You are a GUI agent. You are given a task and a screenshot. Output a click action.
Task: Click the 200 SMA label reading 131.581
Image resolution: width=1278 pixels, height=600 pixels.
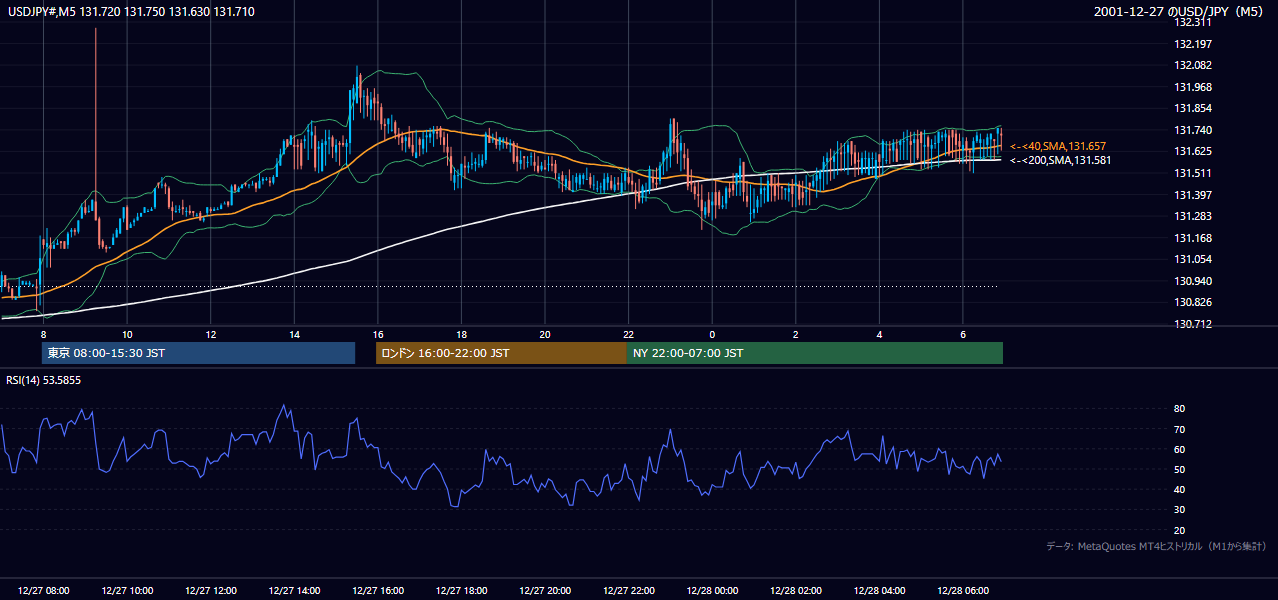pos(1060,160)
